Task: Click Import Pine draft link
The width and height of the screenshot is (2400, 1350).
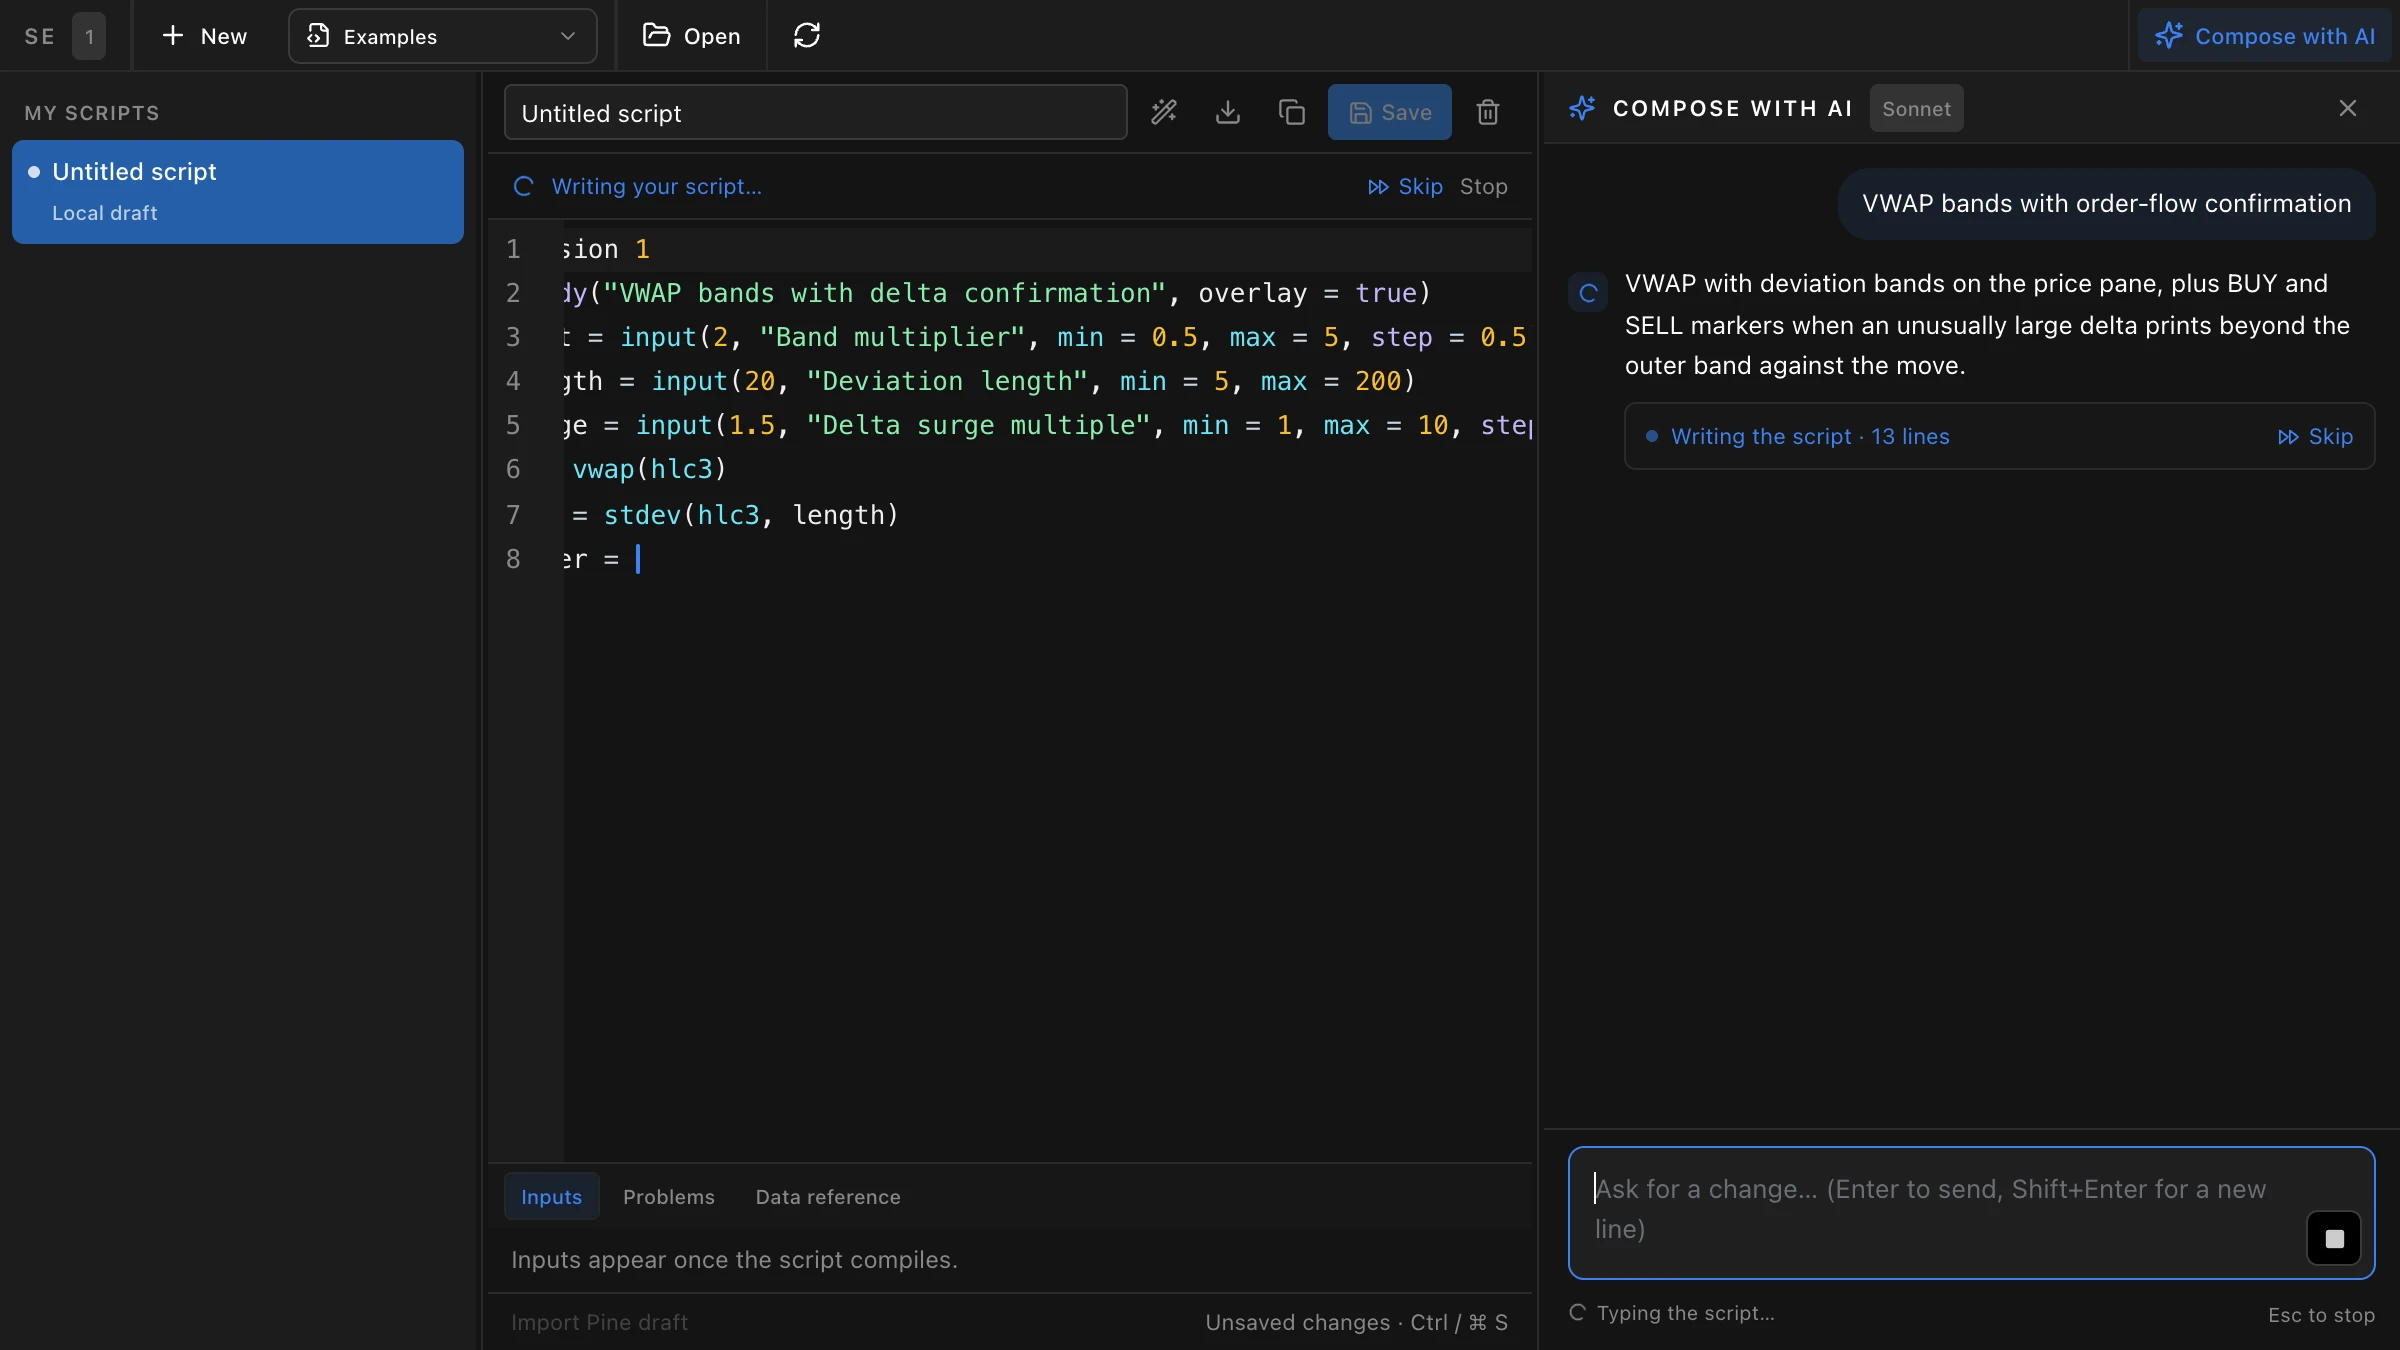Action: [x=599, y=1322]
